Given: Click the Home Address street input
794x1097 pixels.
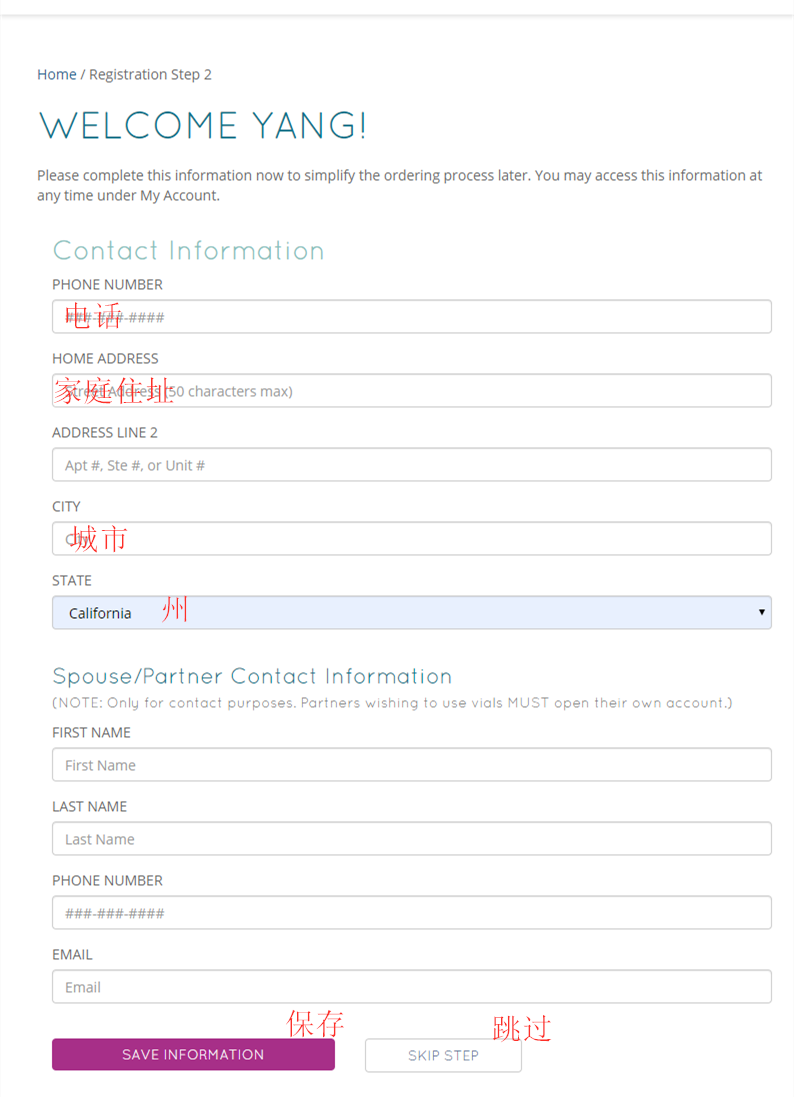Looking at the screenshot, I should [411, 391].
